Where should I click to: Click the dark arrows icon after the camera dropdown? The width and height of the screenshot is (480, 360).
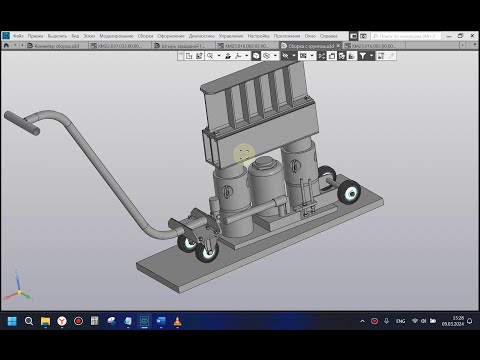[321, 56]
